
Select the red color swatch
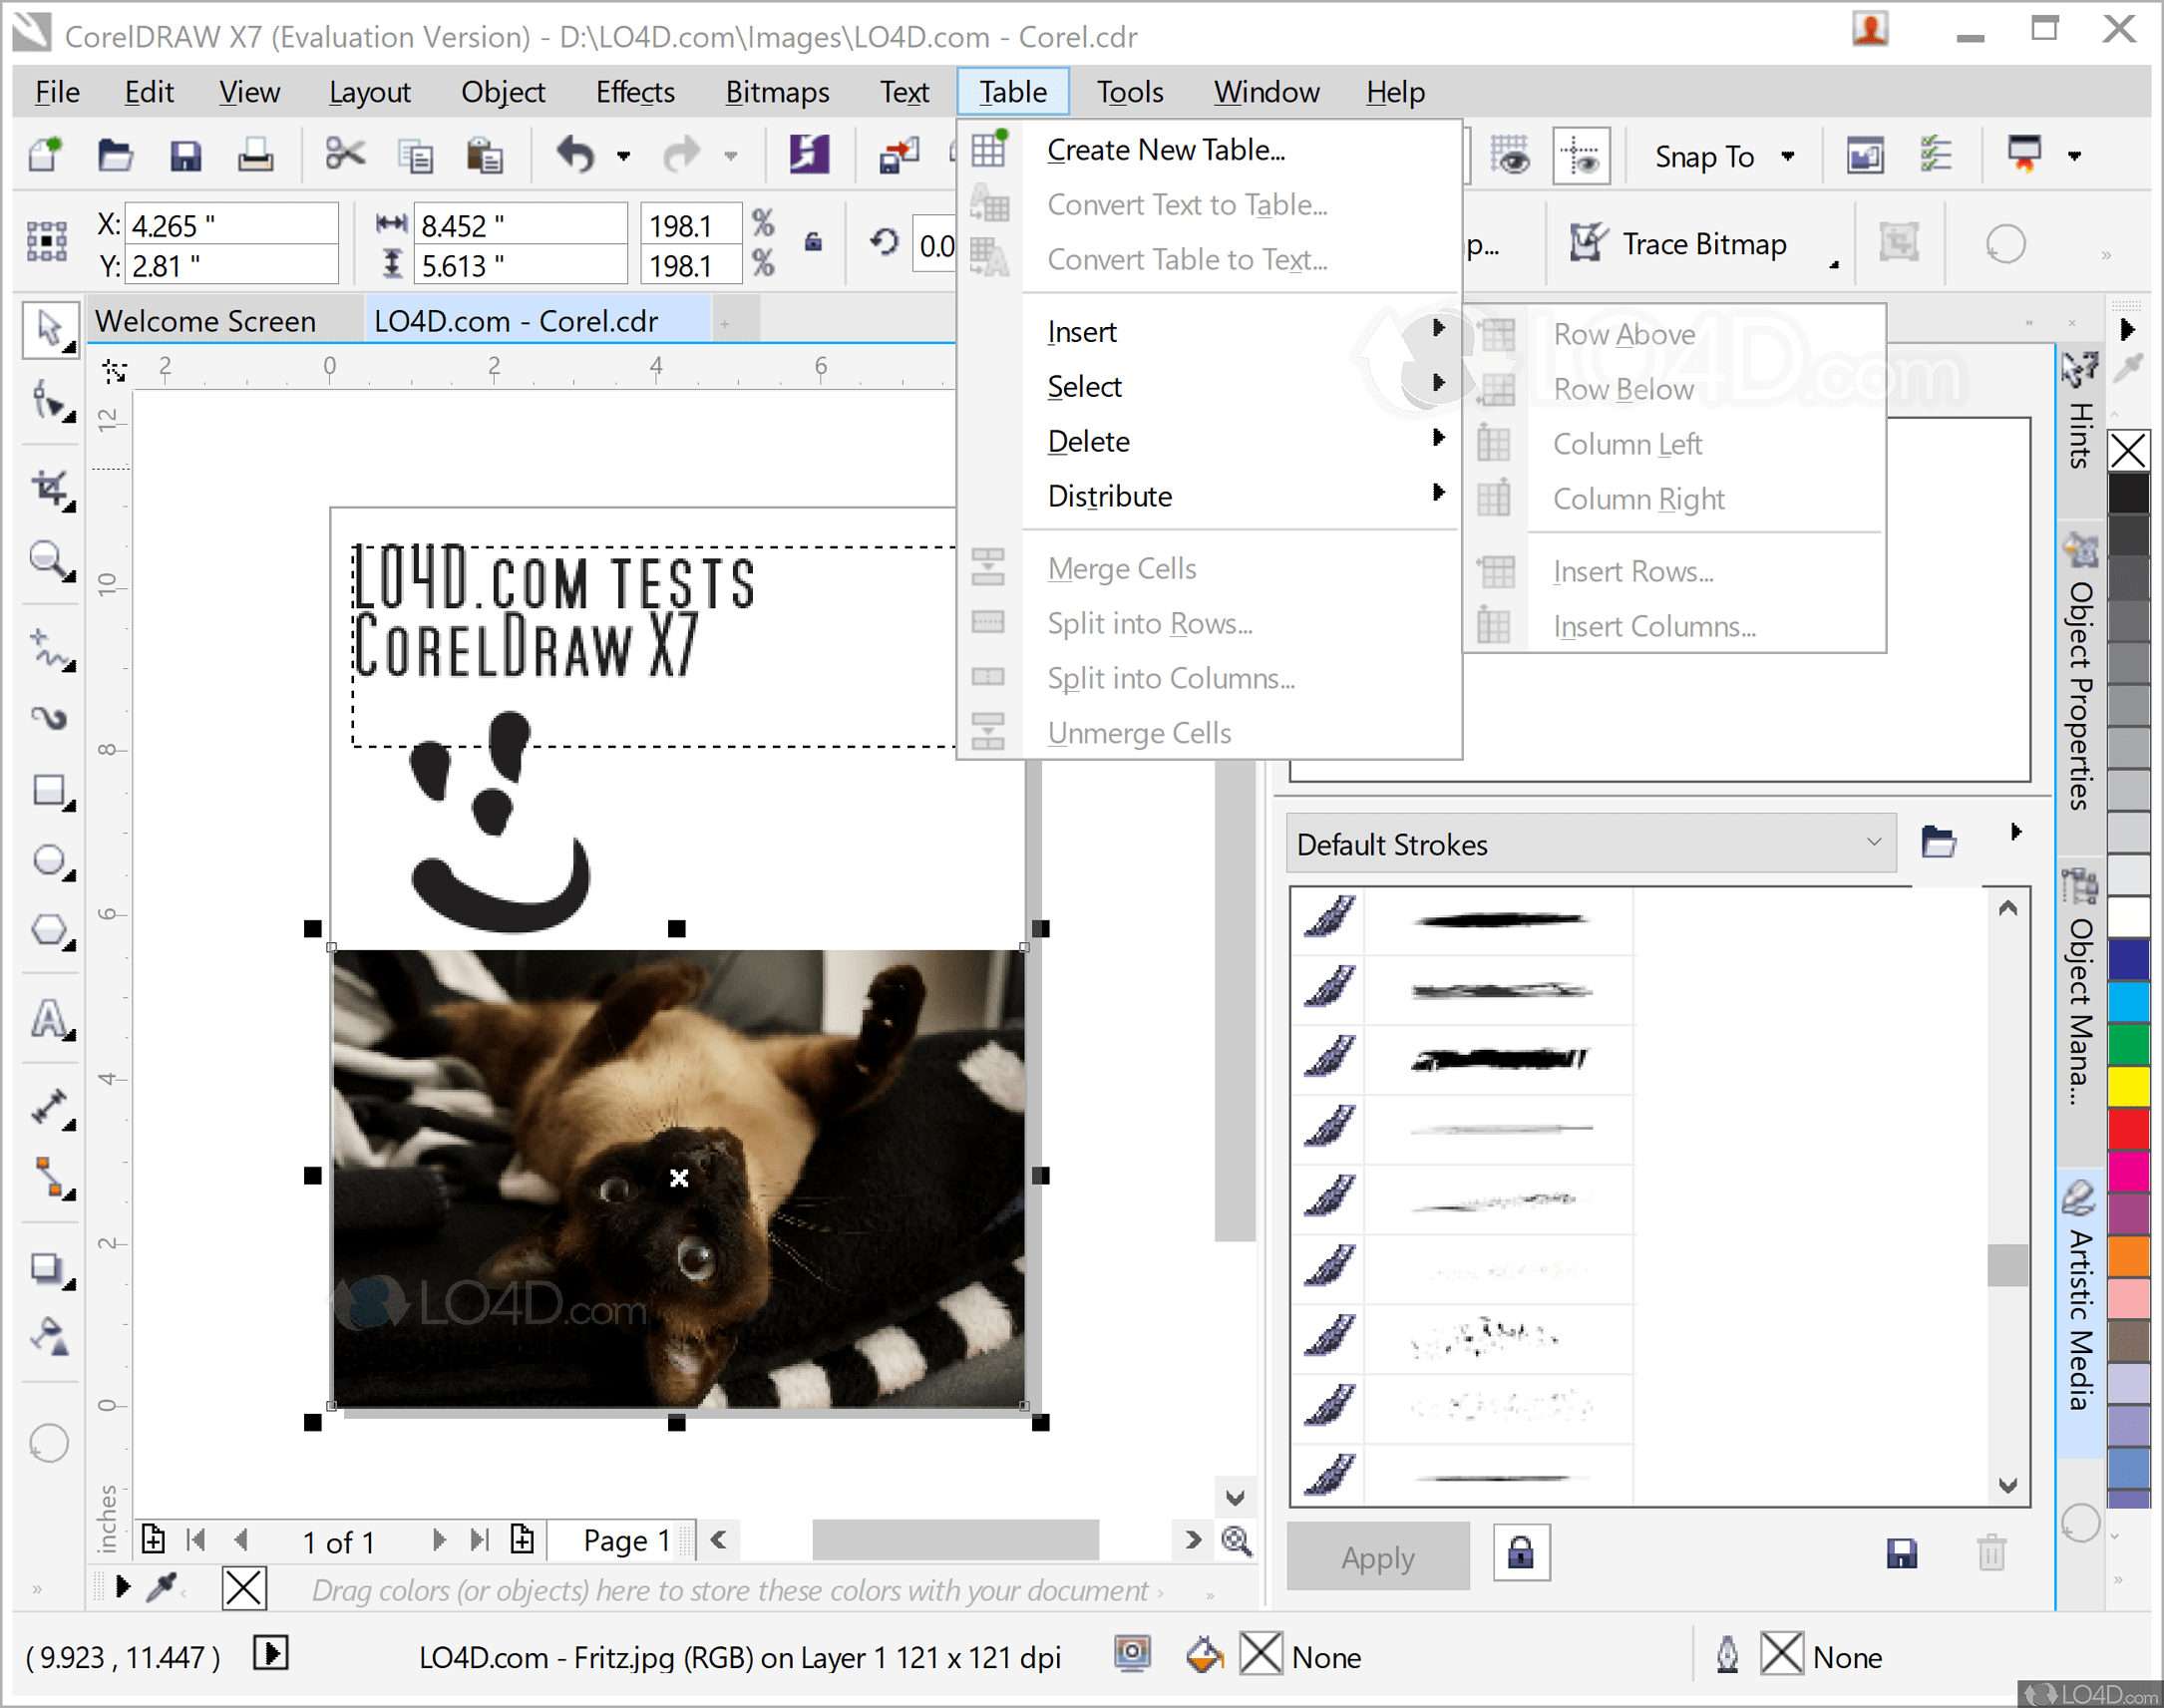coord(2128,1131)
